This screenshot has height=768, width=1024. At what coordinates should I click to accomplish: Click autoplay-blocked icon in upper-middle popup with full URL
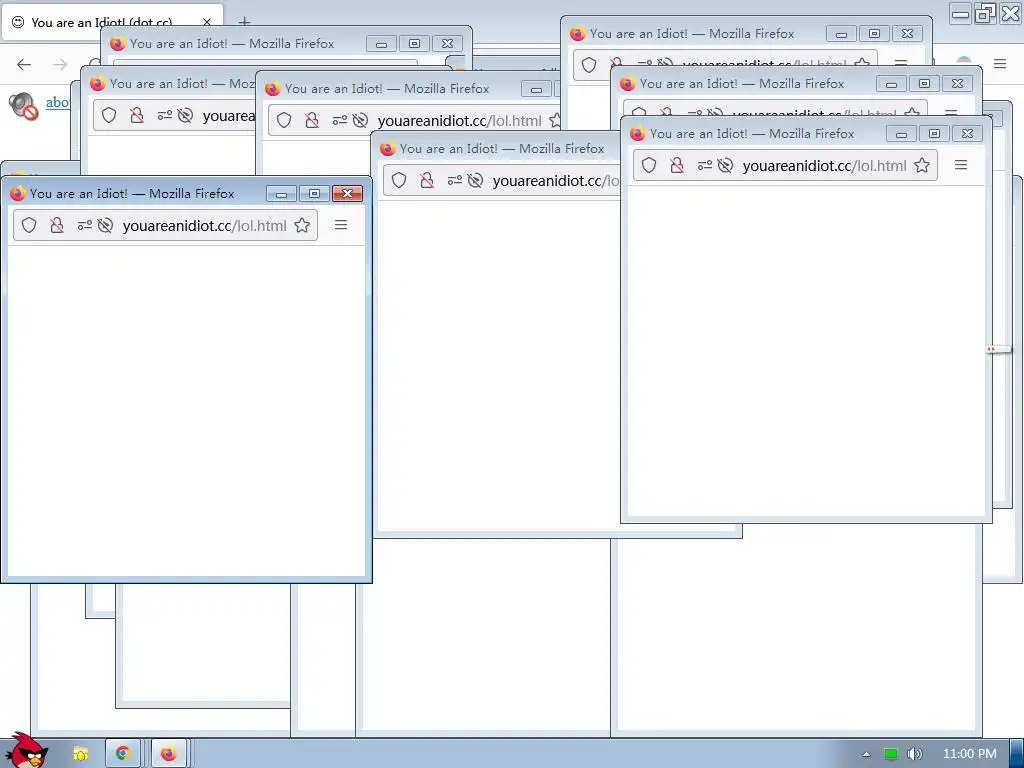pyautogui.click(x=360, y=120)
